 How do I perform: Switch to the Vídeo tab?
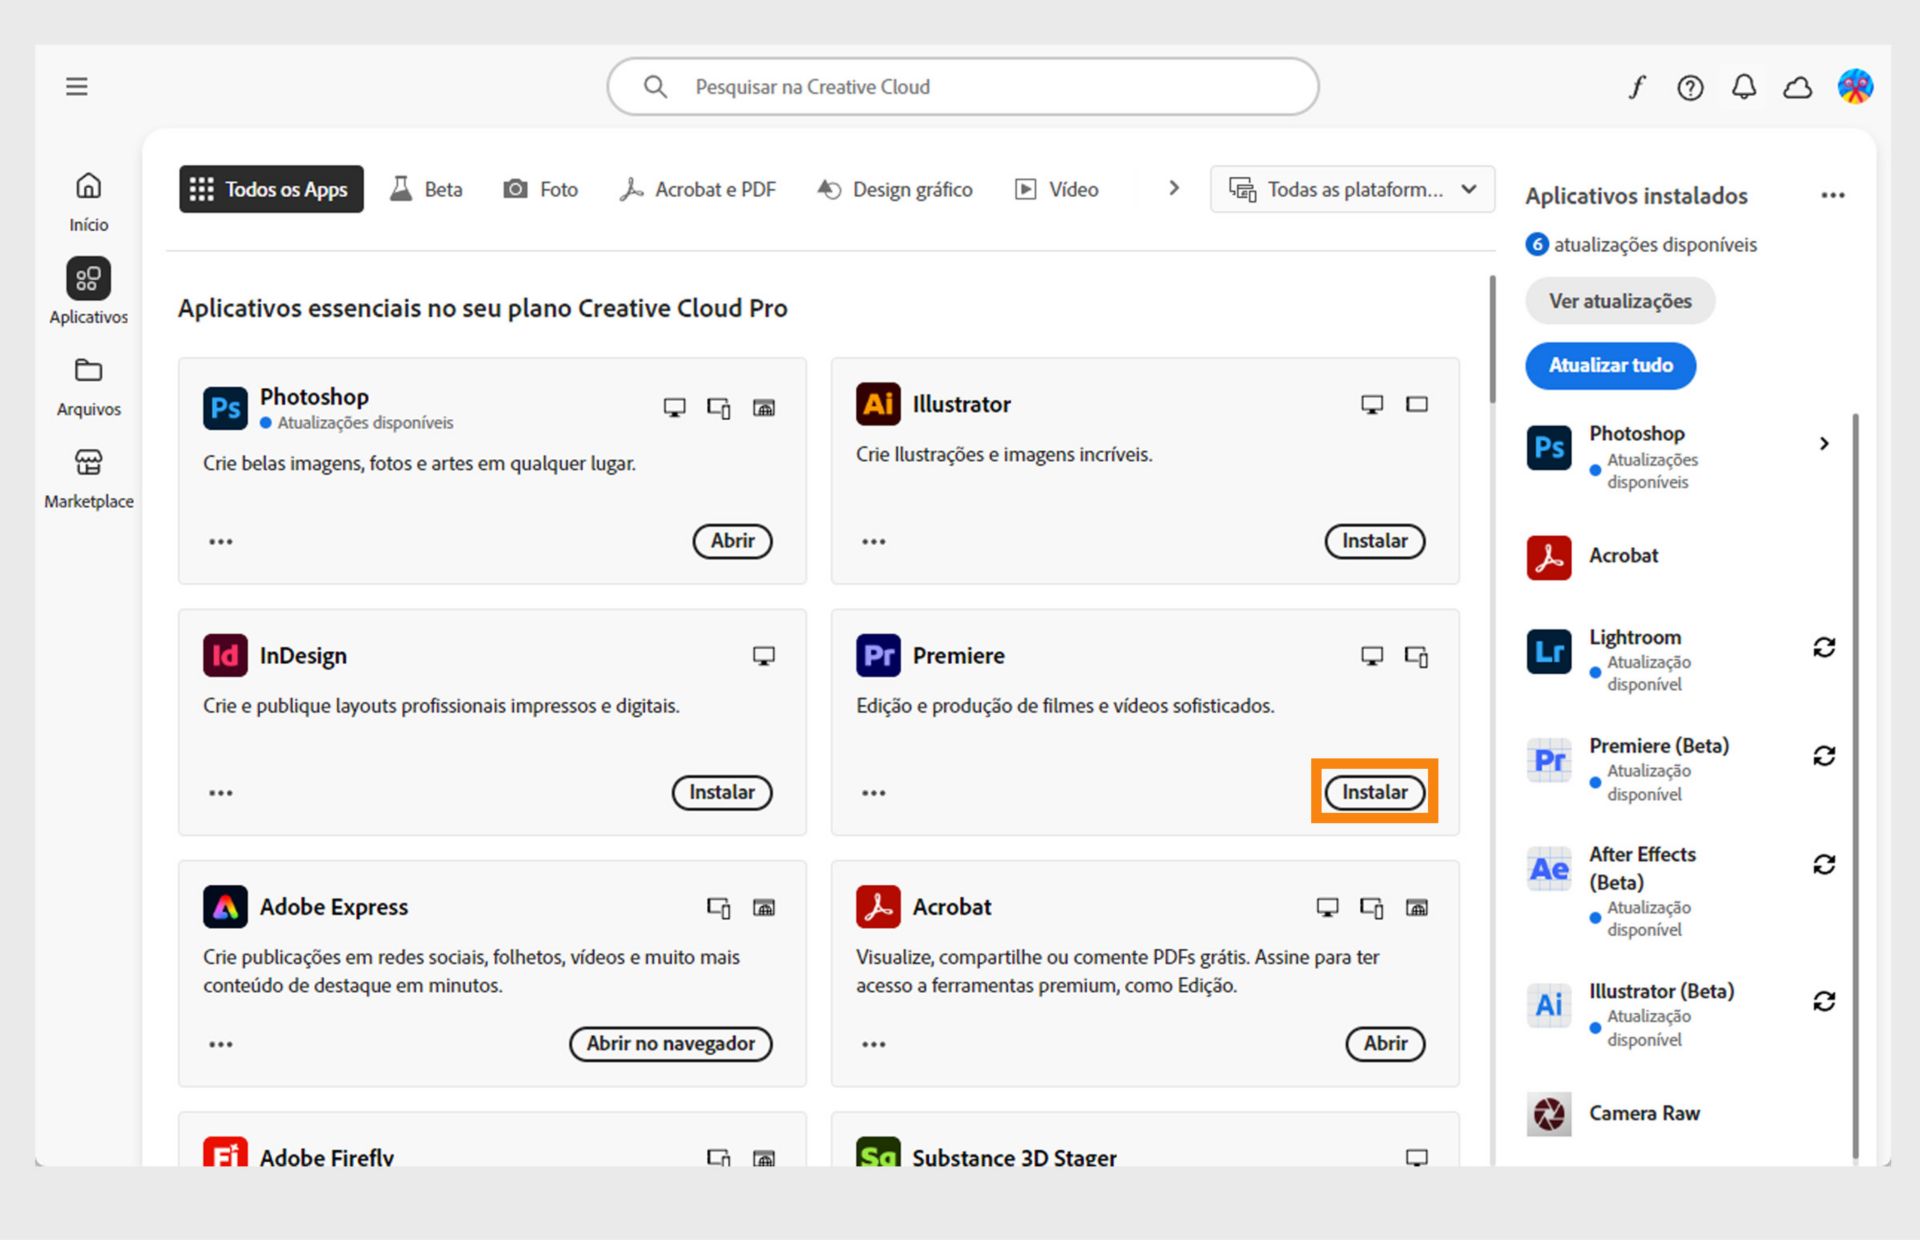point(1057,189)
